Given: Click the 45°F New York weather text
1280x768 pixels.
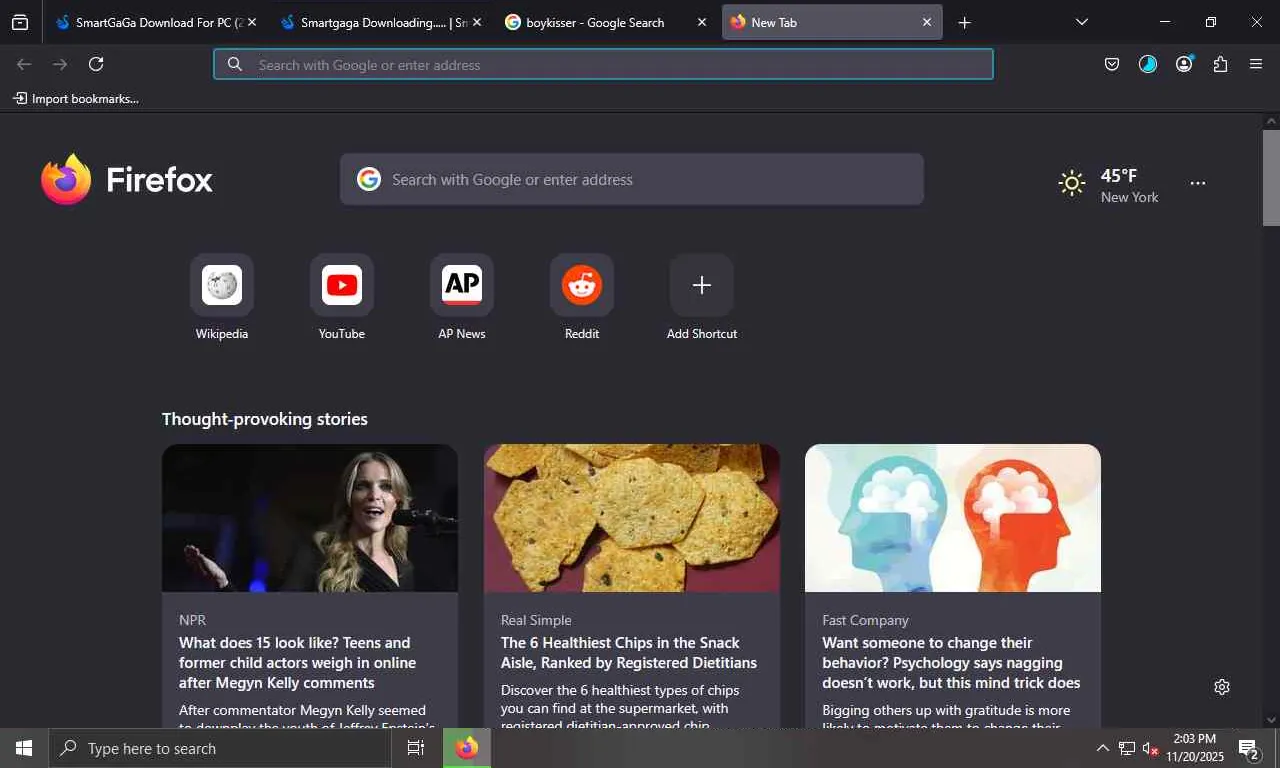Looking at the screenshot, I should tap(1130, 186).
